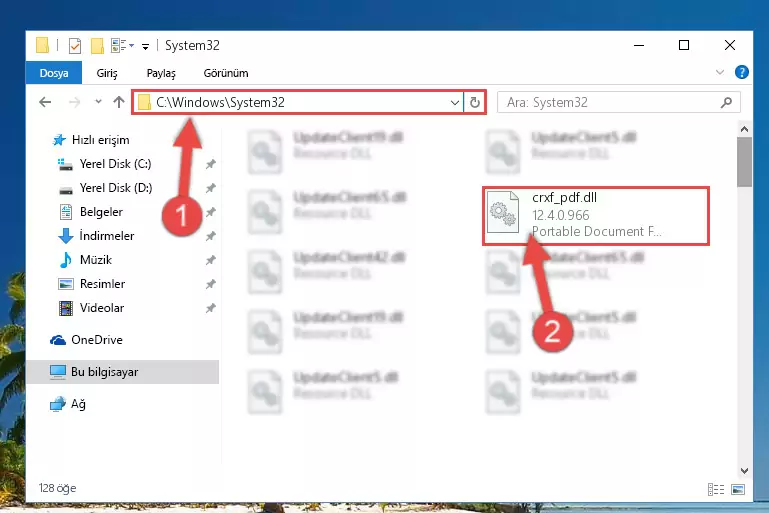Open the Customize Quick Access Toolbar arrow
Screen dimensions: 769x513
click(145, 47)
